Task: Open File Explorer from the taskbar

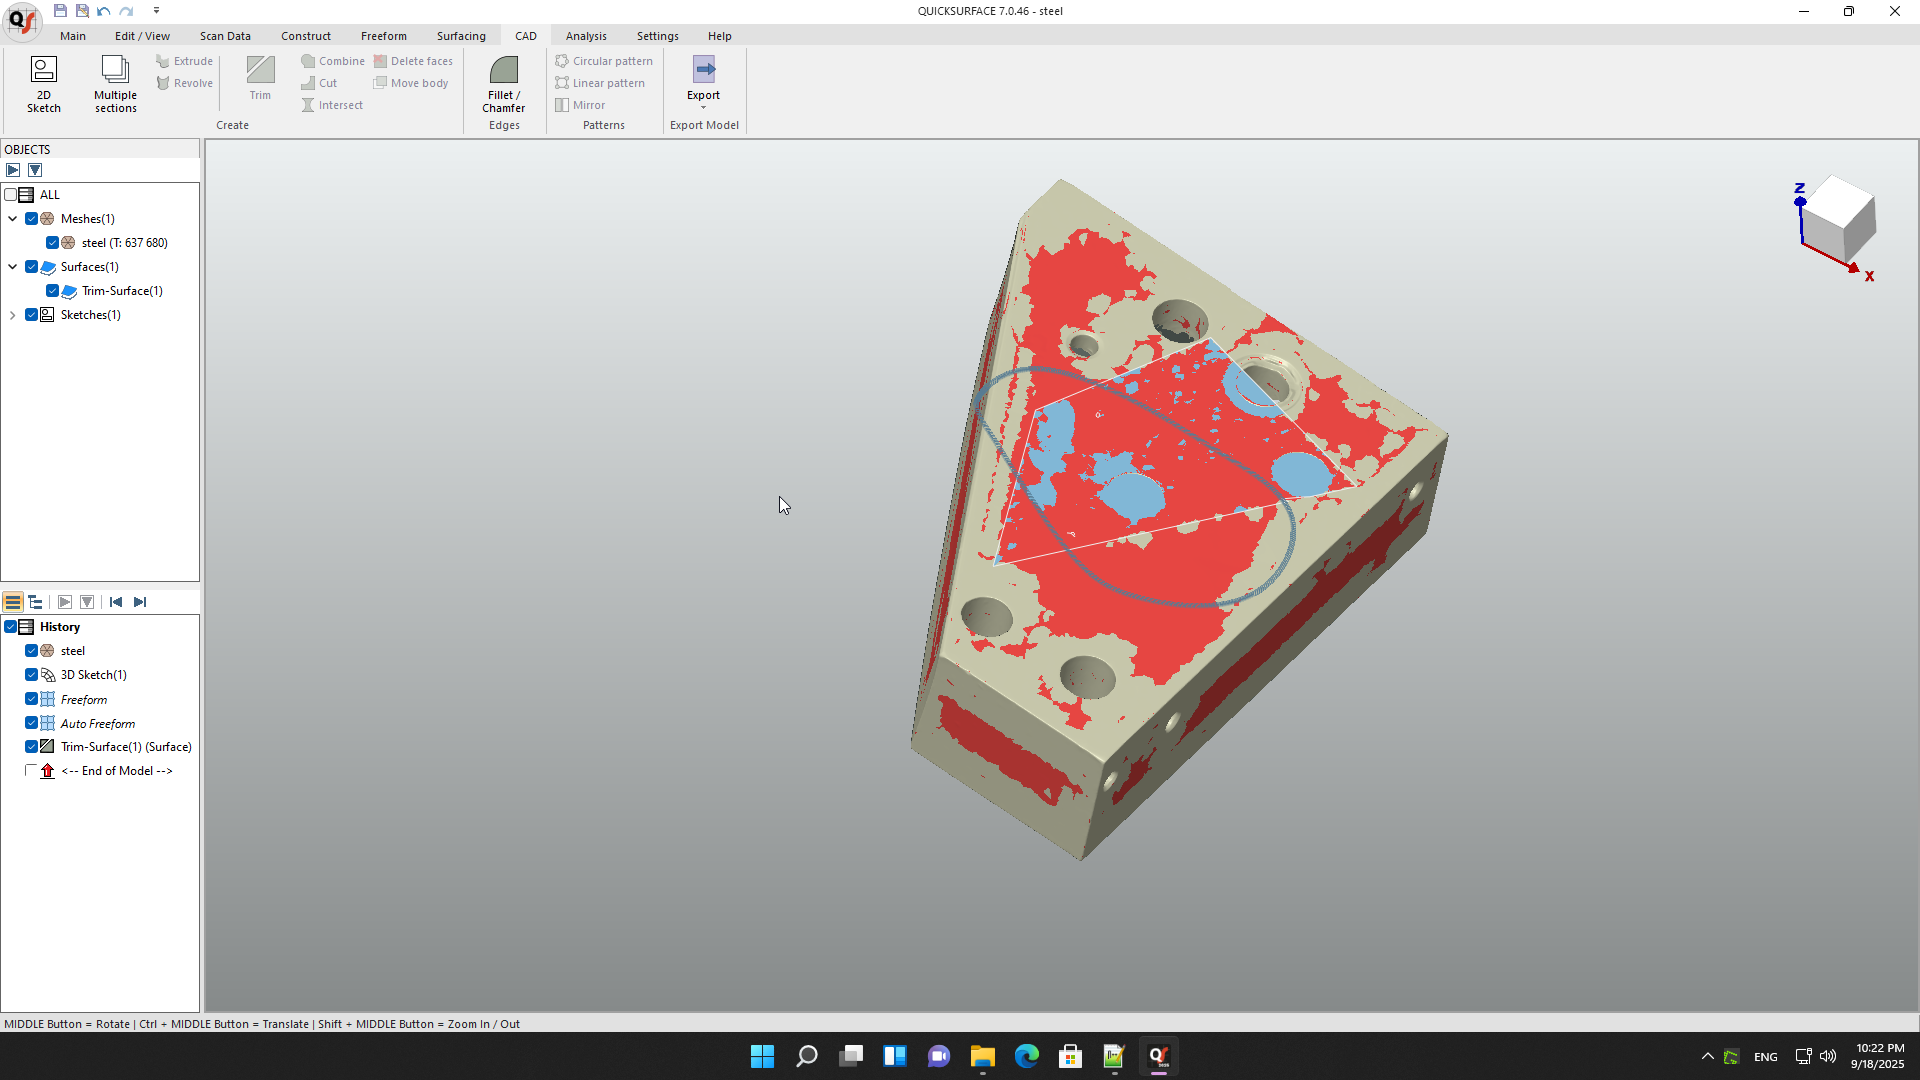Action: (x=982, y=1056)
